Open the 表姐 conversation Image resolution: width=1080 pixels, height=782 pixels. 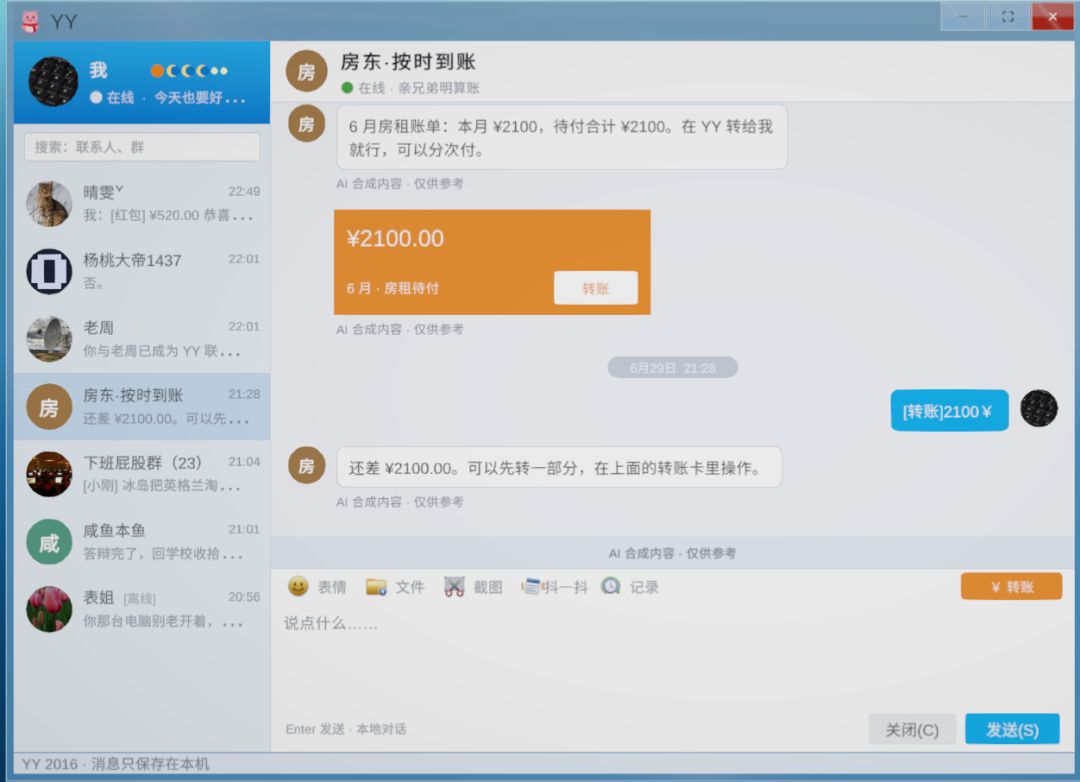[142, 609]
